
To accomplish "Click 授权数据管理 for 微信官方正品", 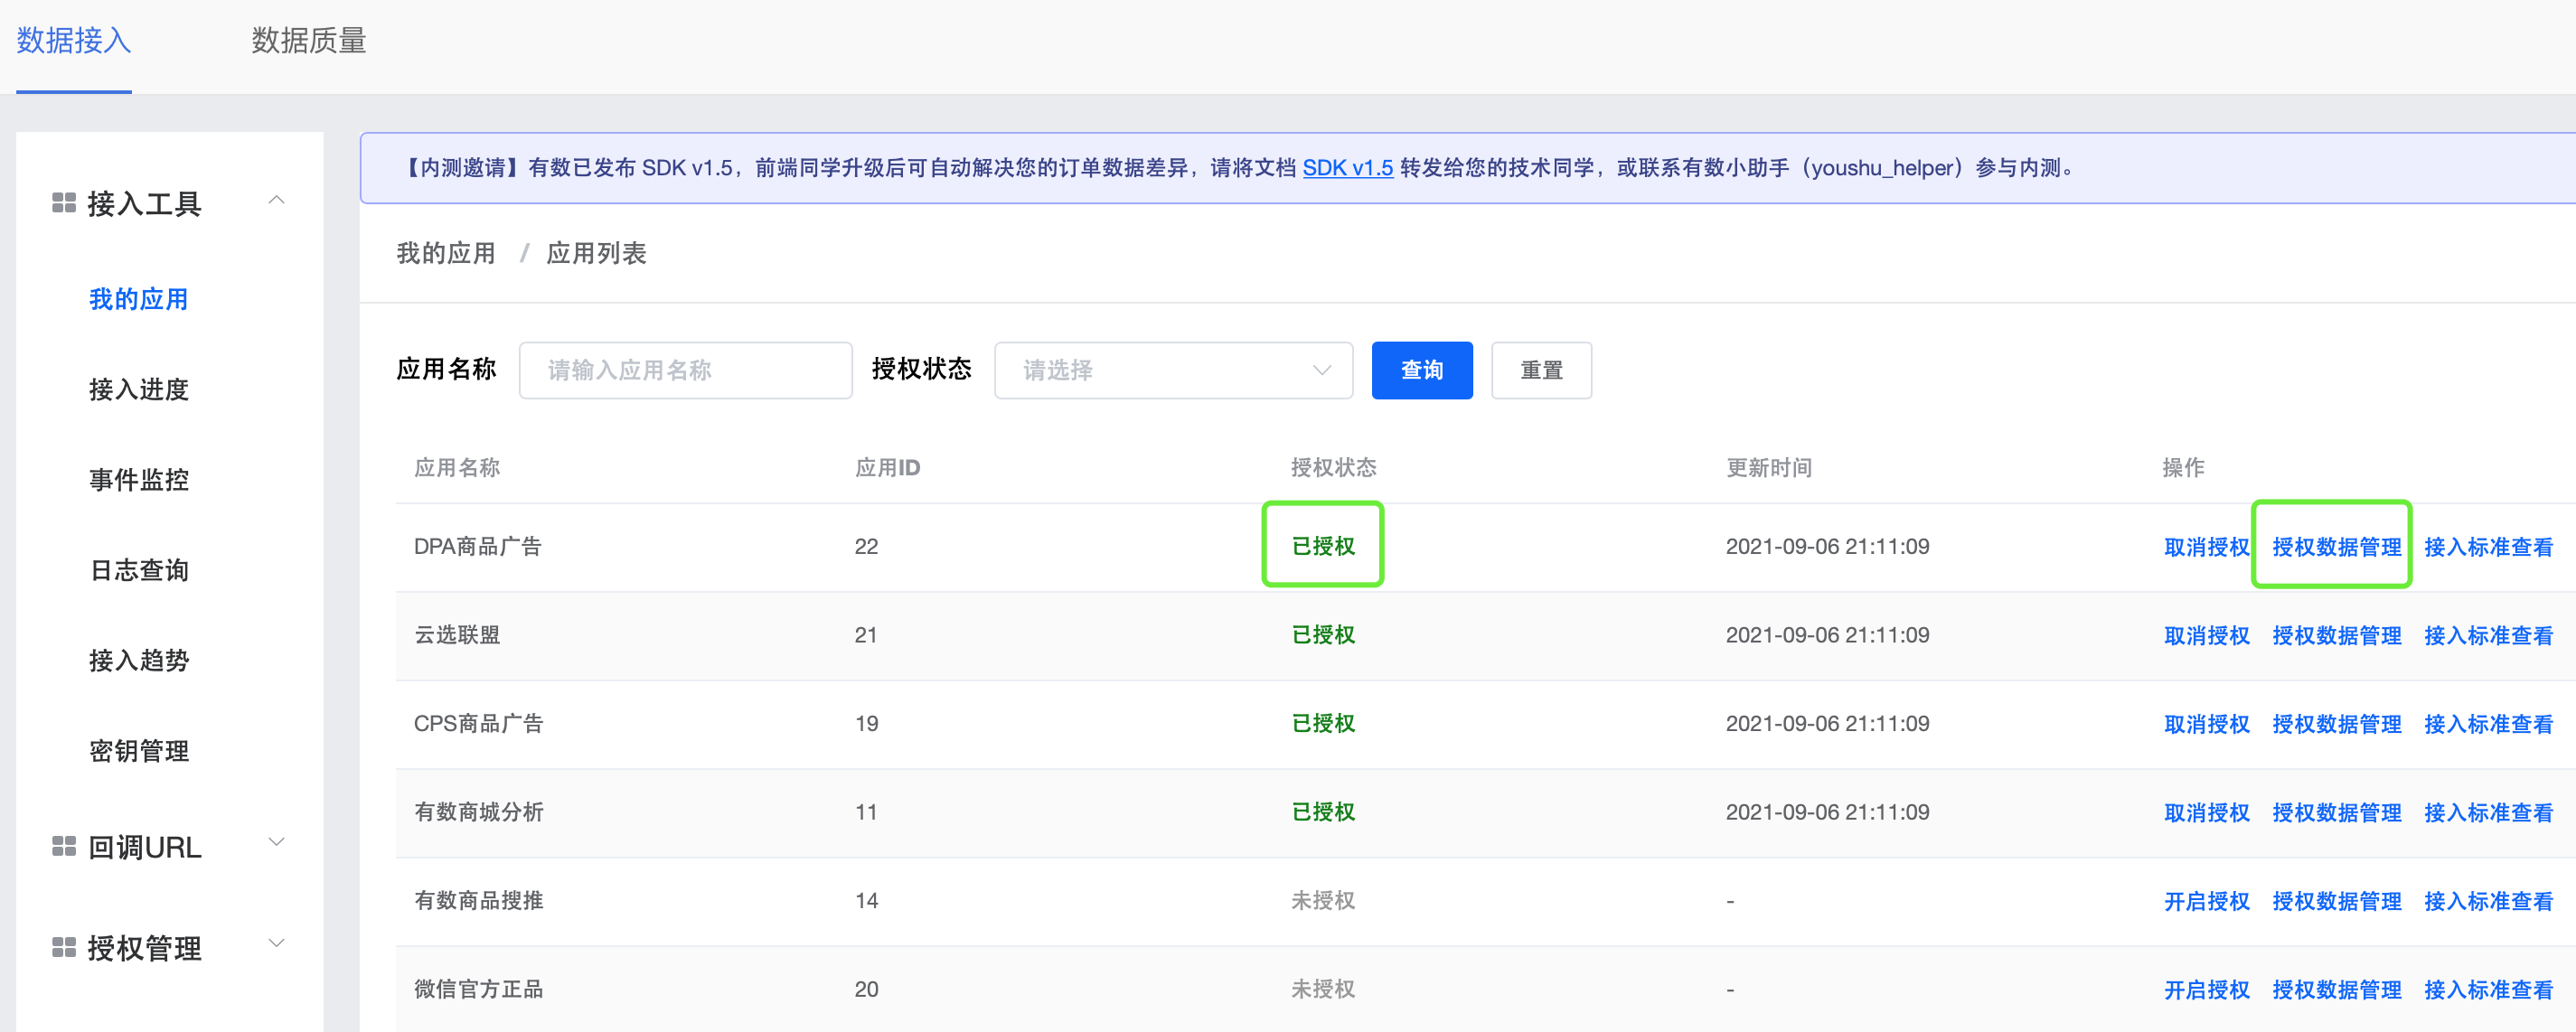I will pos(2336,989).
